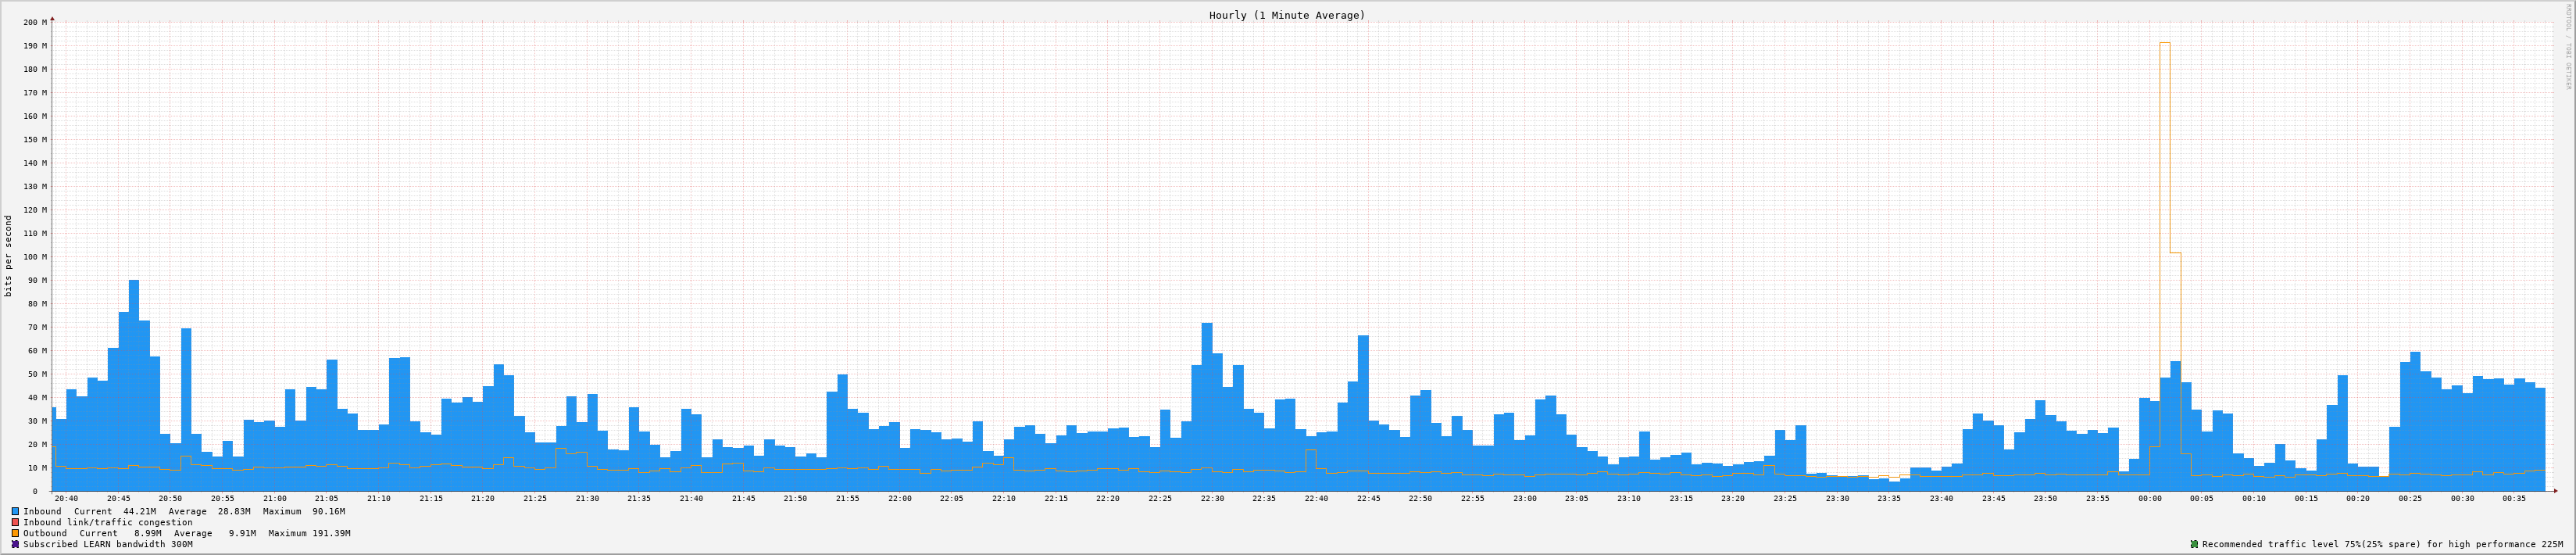Image resolution: width=2576 pixels, height=555 pixels.
Task: Click the 100 M y-axis label
Action: [x=35, y=257]
